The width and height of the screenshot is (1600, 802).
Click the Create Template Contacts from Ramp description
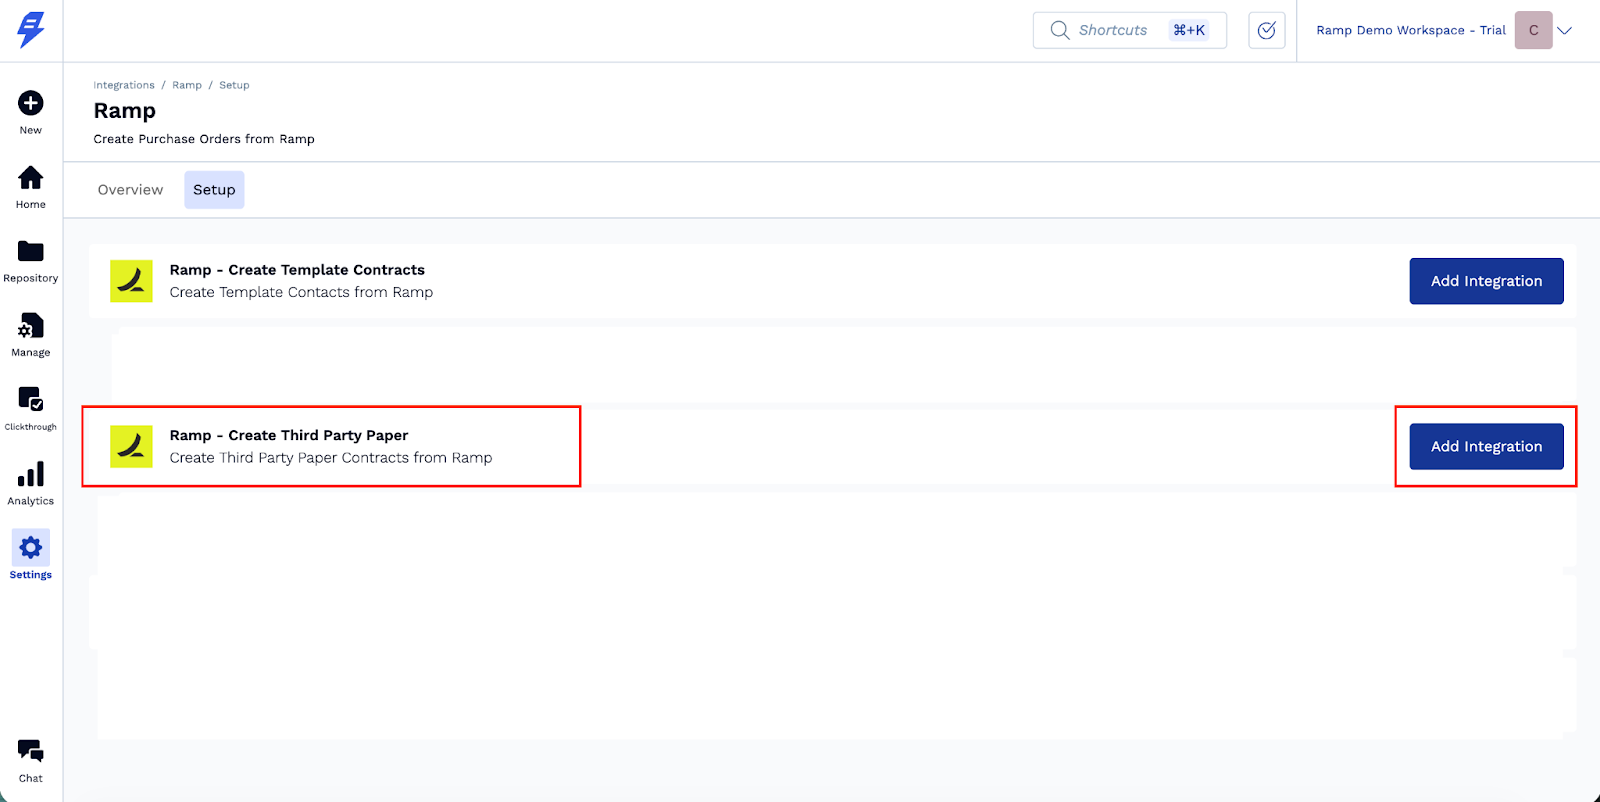coord(301,292)
